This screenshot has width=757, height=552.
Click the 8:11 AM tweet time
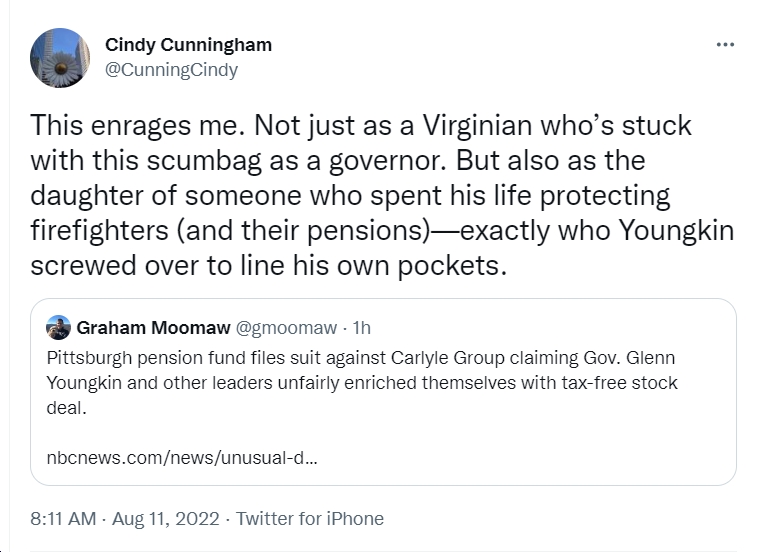click(63, 519)
